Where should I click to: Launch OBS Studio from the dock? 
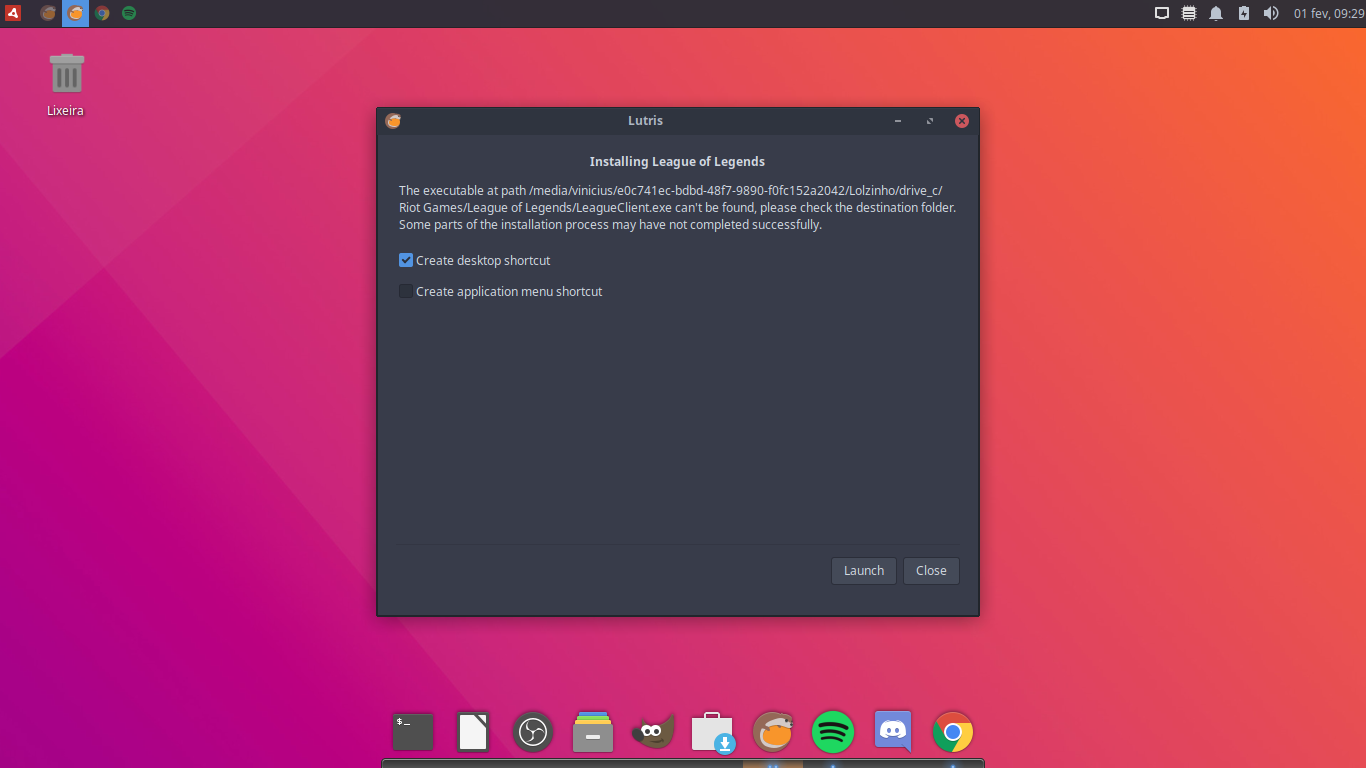click(x=533, y=732)
